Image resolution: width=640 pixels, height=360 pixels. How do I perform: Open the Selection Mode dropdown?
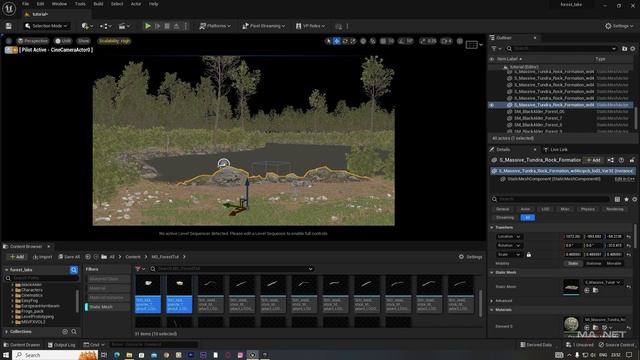pyautogui.click(x=46, y=26)
